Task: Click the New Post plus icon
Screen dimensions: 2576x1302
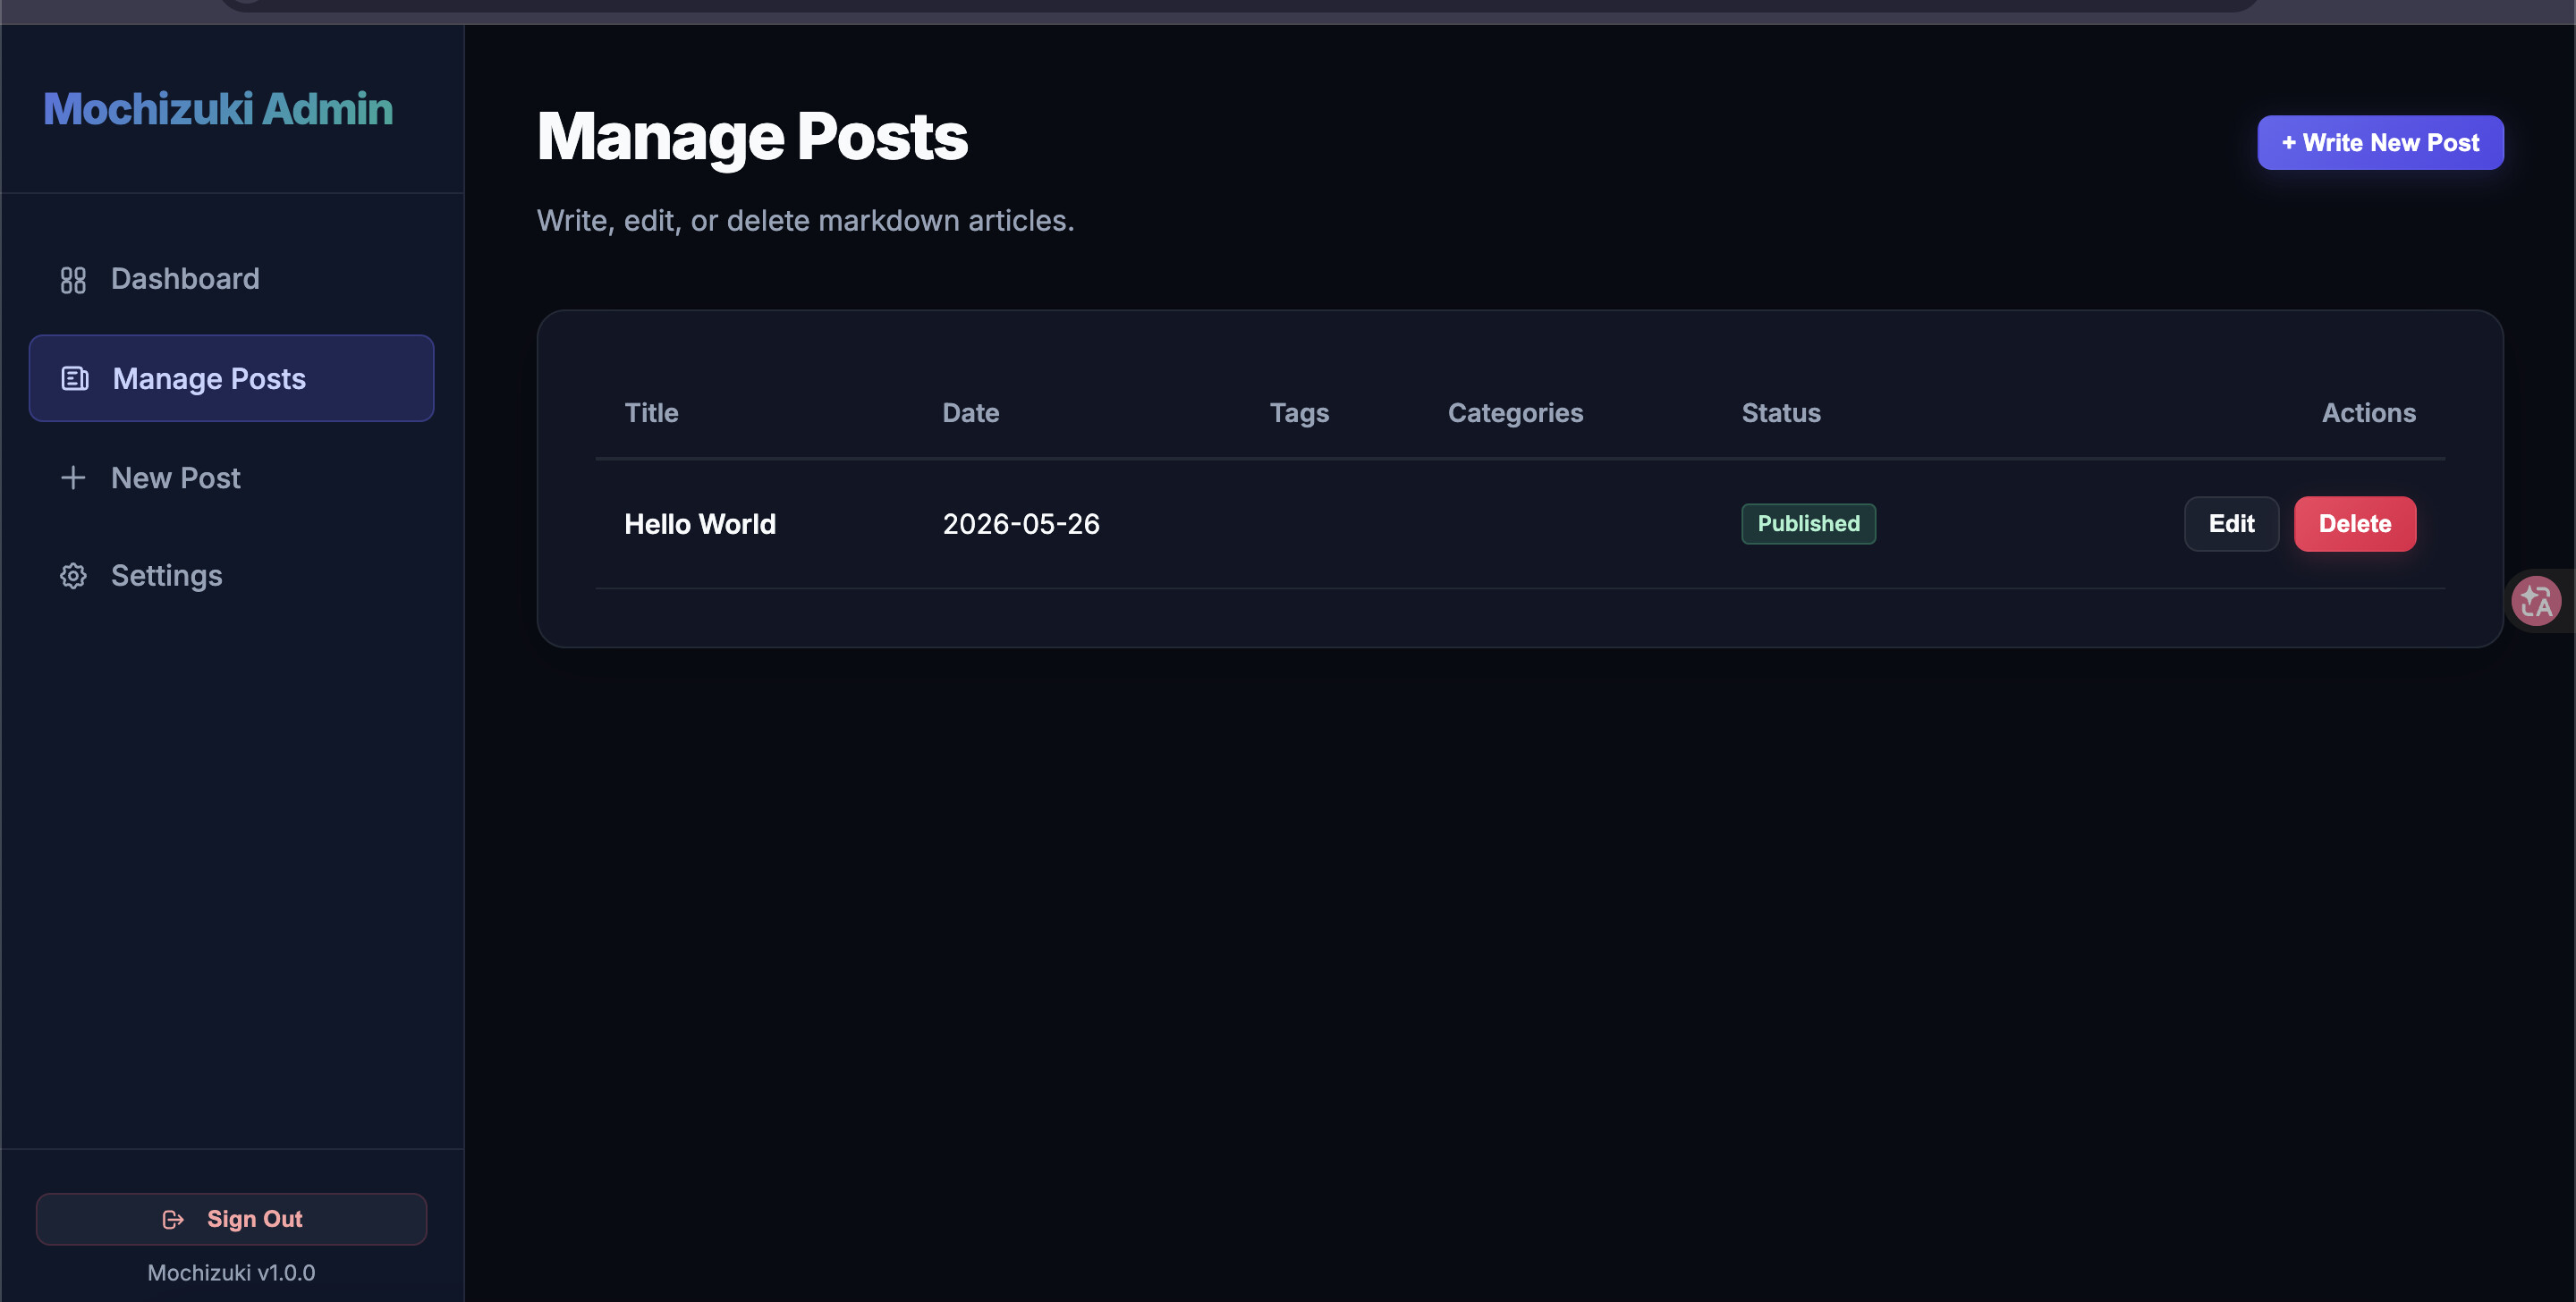Action: (x=73, y=478)
